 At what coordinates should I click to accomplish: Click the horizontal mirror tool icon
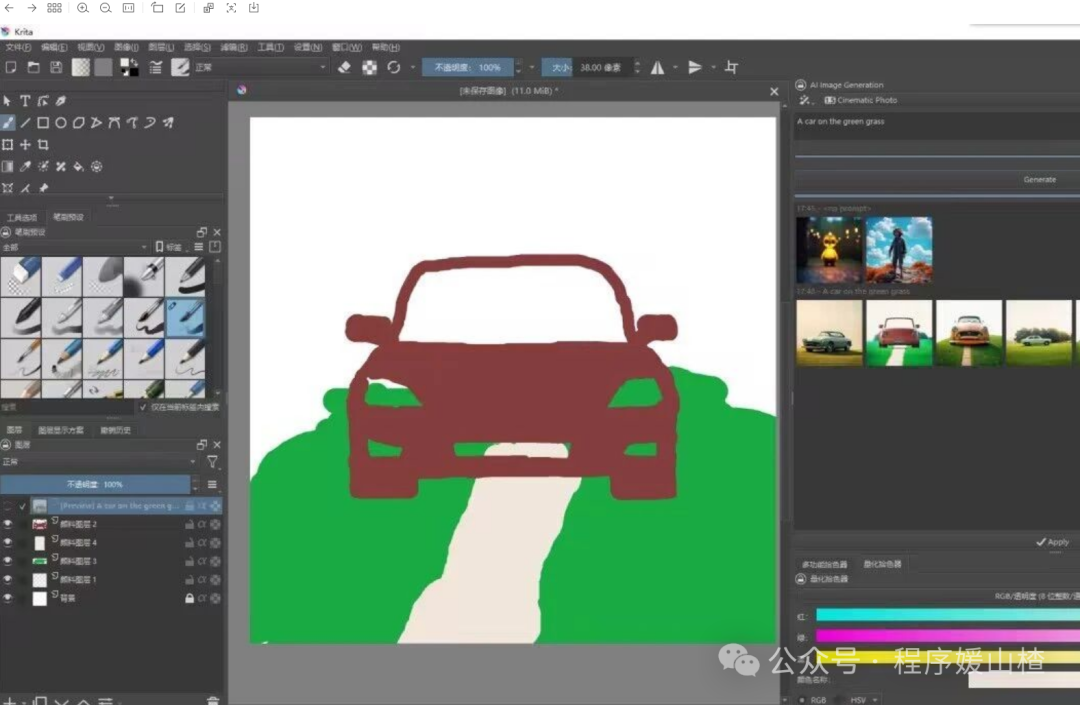(658, 67)
